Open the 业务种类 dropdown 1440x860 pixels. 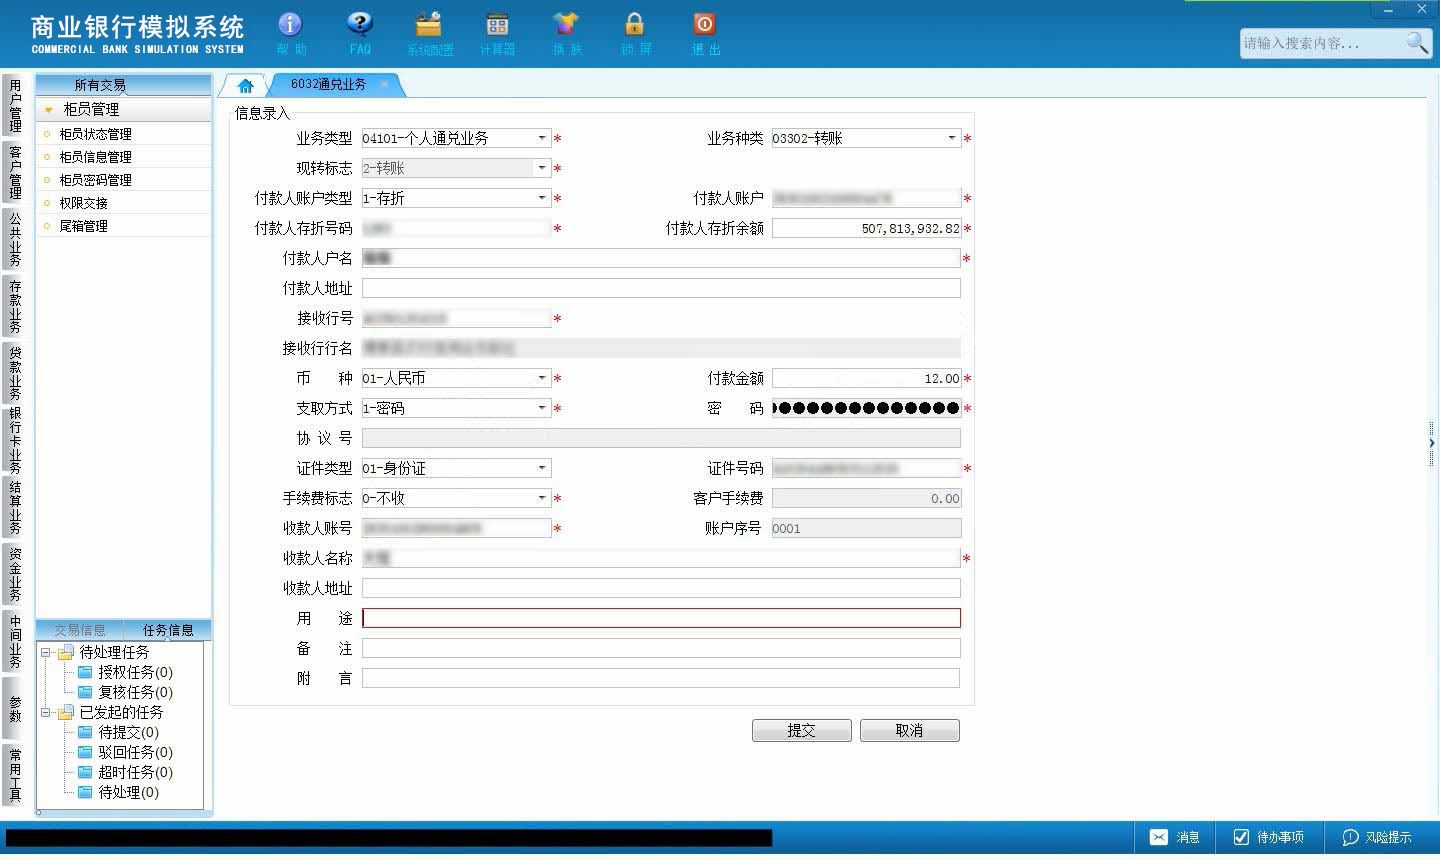click(952, 138)
